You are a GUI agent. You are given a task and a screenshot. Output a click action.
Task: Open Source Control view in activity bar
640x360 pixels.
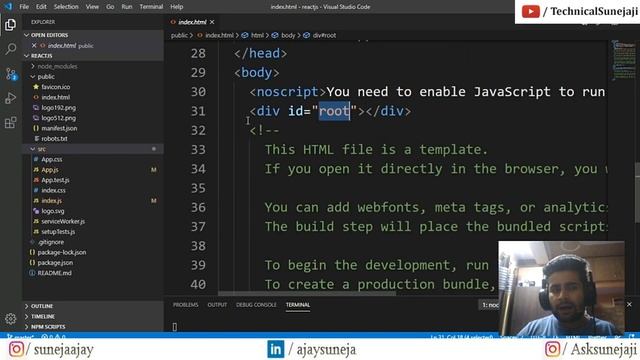pos(11,74)
